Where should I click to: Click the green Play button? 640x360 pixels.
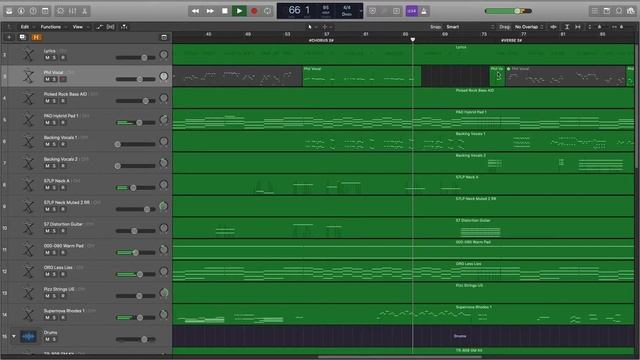pyautogui.click(x=239, y=11)
